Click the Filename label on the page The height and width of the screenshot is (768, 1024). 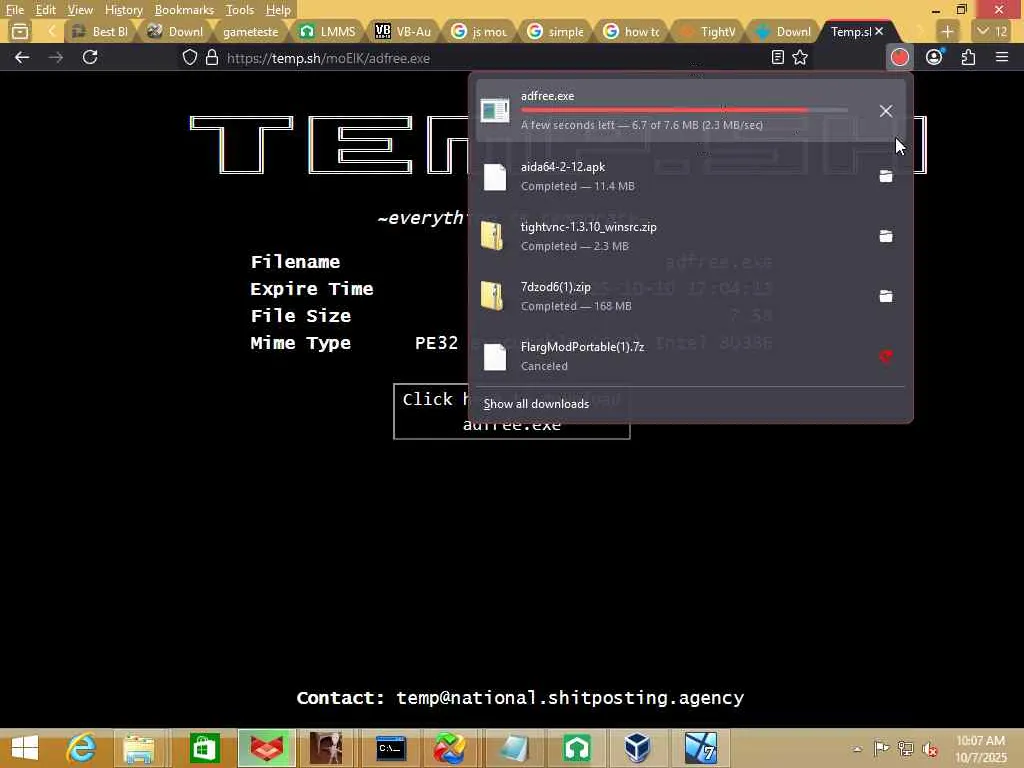(295, 262)
